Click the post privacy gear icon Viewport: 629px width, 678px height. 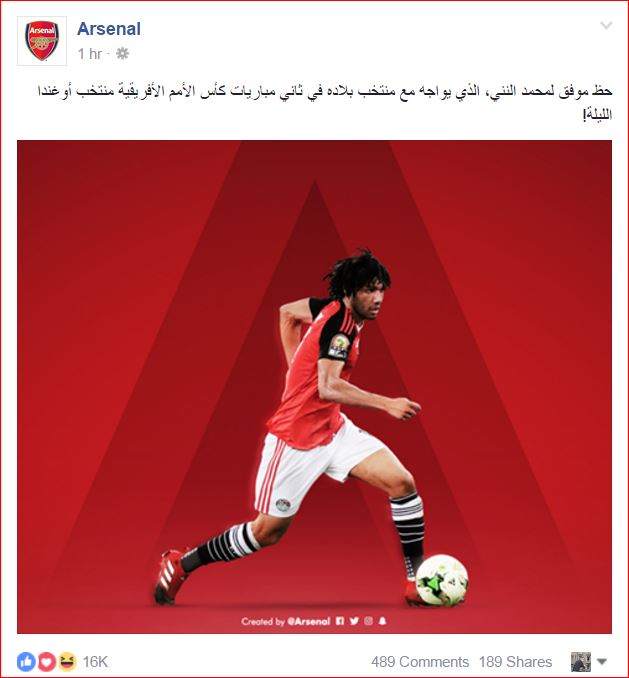pos(122,54)
